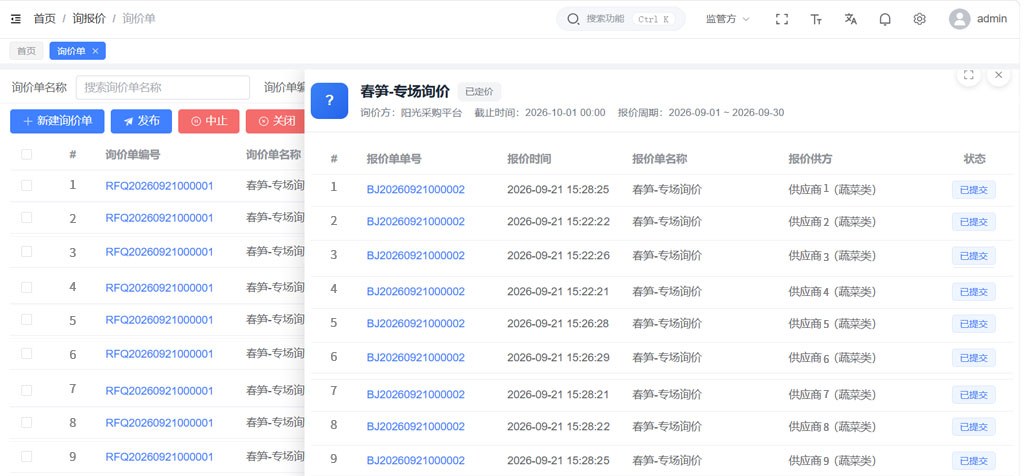
Task: Check the checkbox for row 4
Action: pos(26,287)
